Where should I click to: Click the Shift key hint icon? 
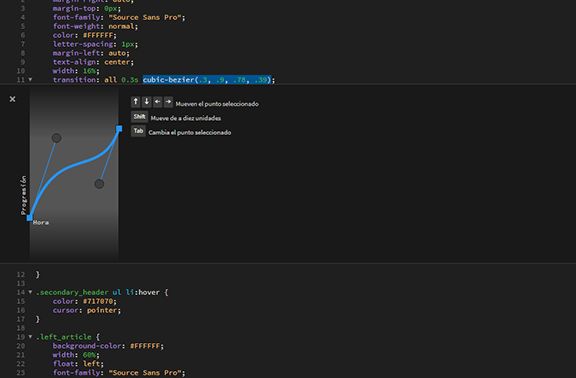click(139, 117)
